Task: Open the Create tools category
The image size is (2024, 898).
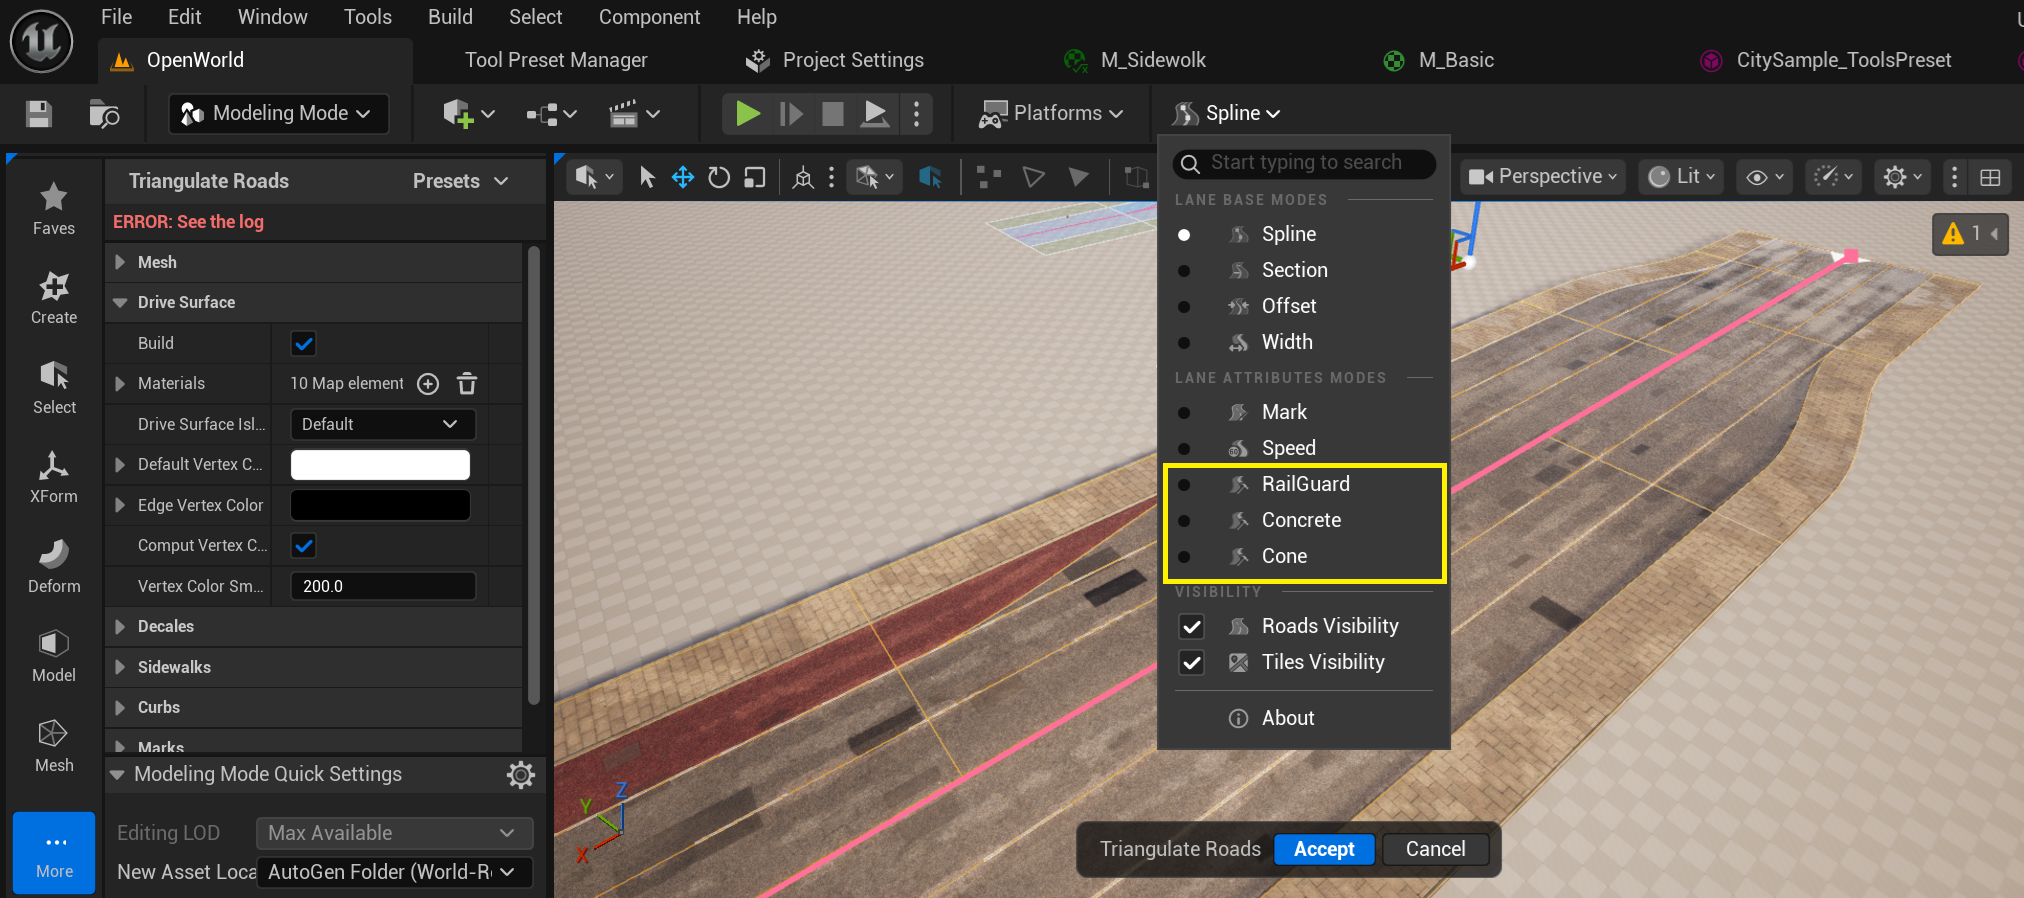Action: (54, 298)
